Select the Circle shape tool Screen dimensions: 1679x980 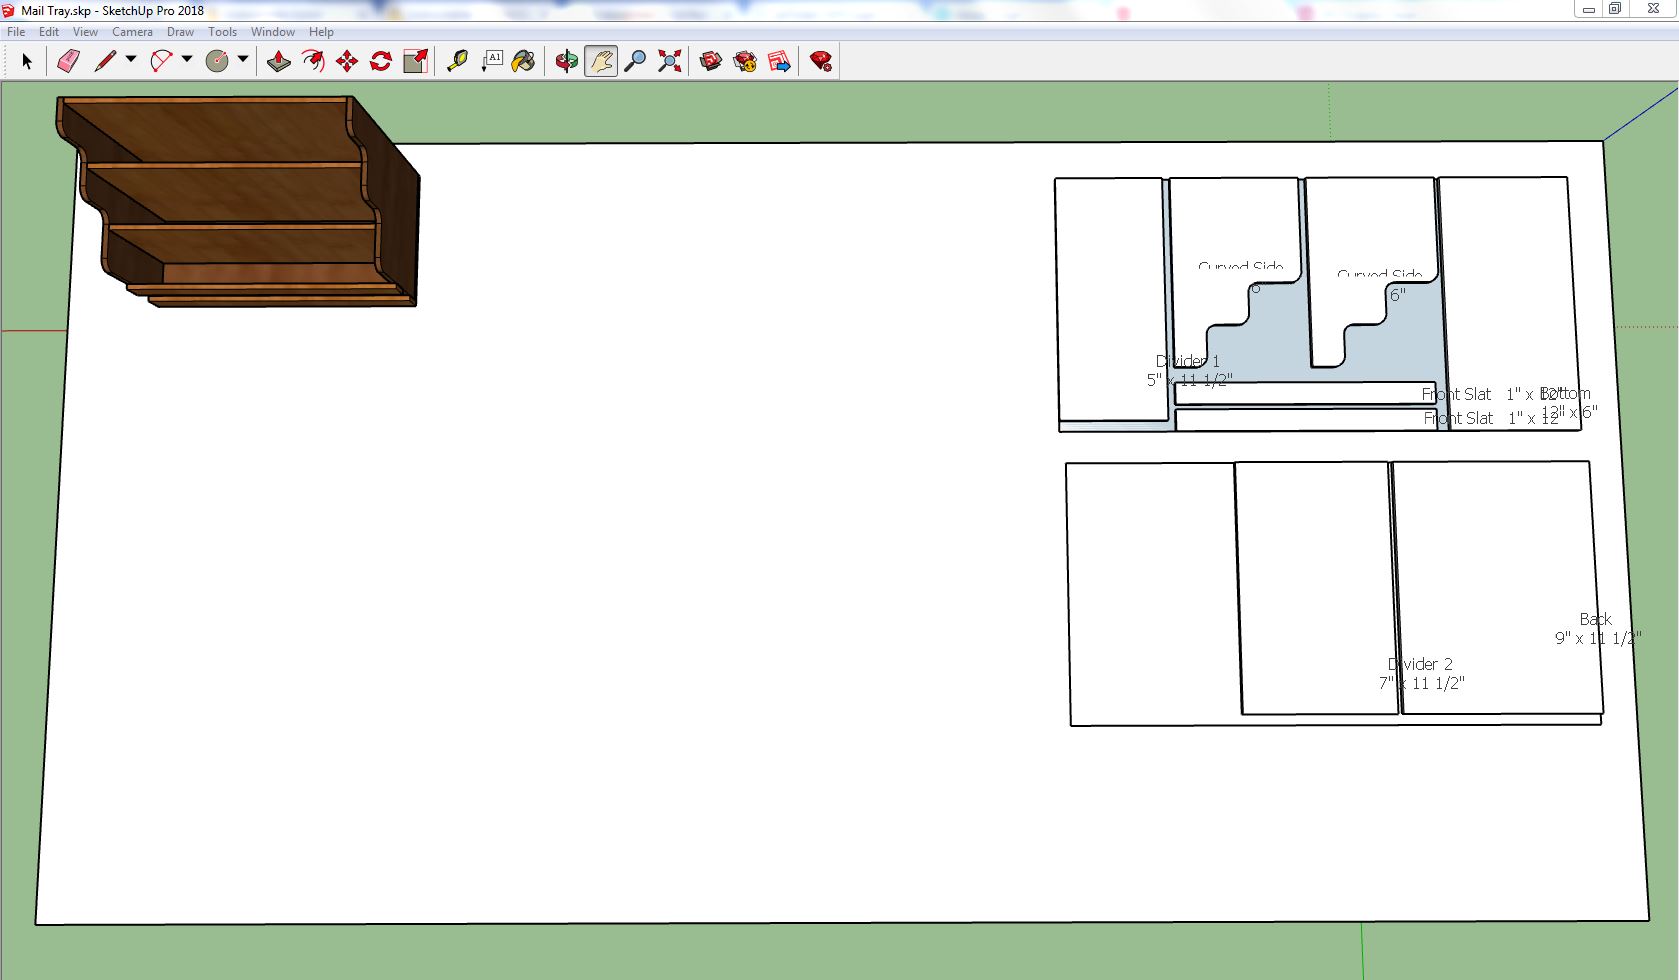[217, 61]
